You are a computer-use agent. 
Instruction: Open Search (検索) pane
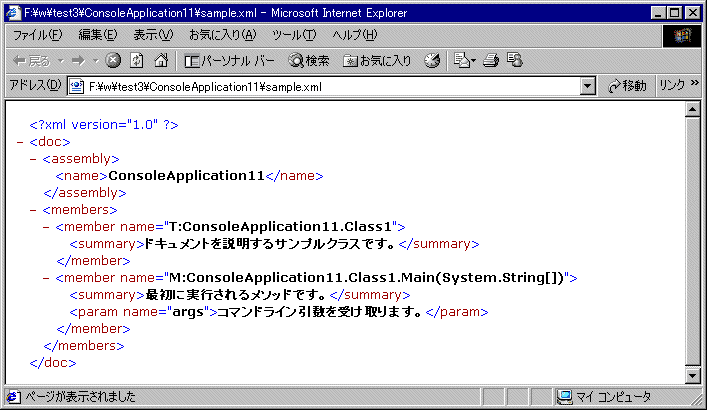pyautogui.click(x=309, y=60)
